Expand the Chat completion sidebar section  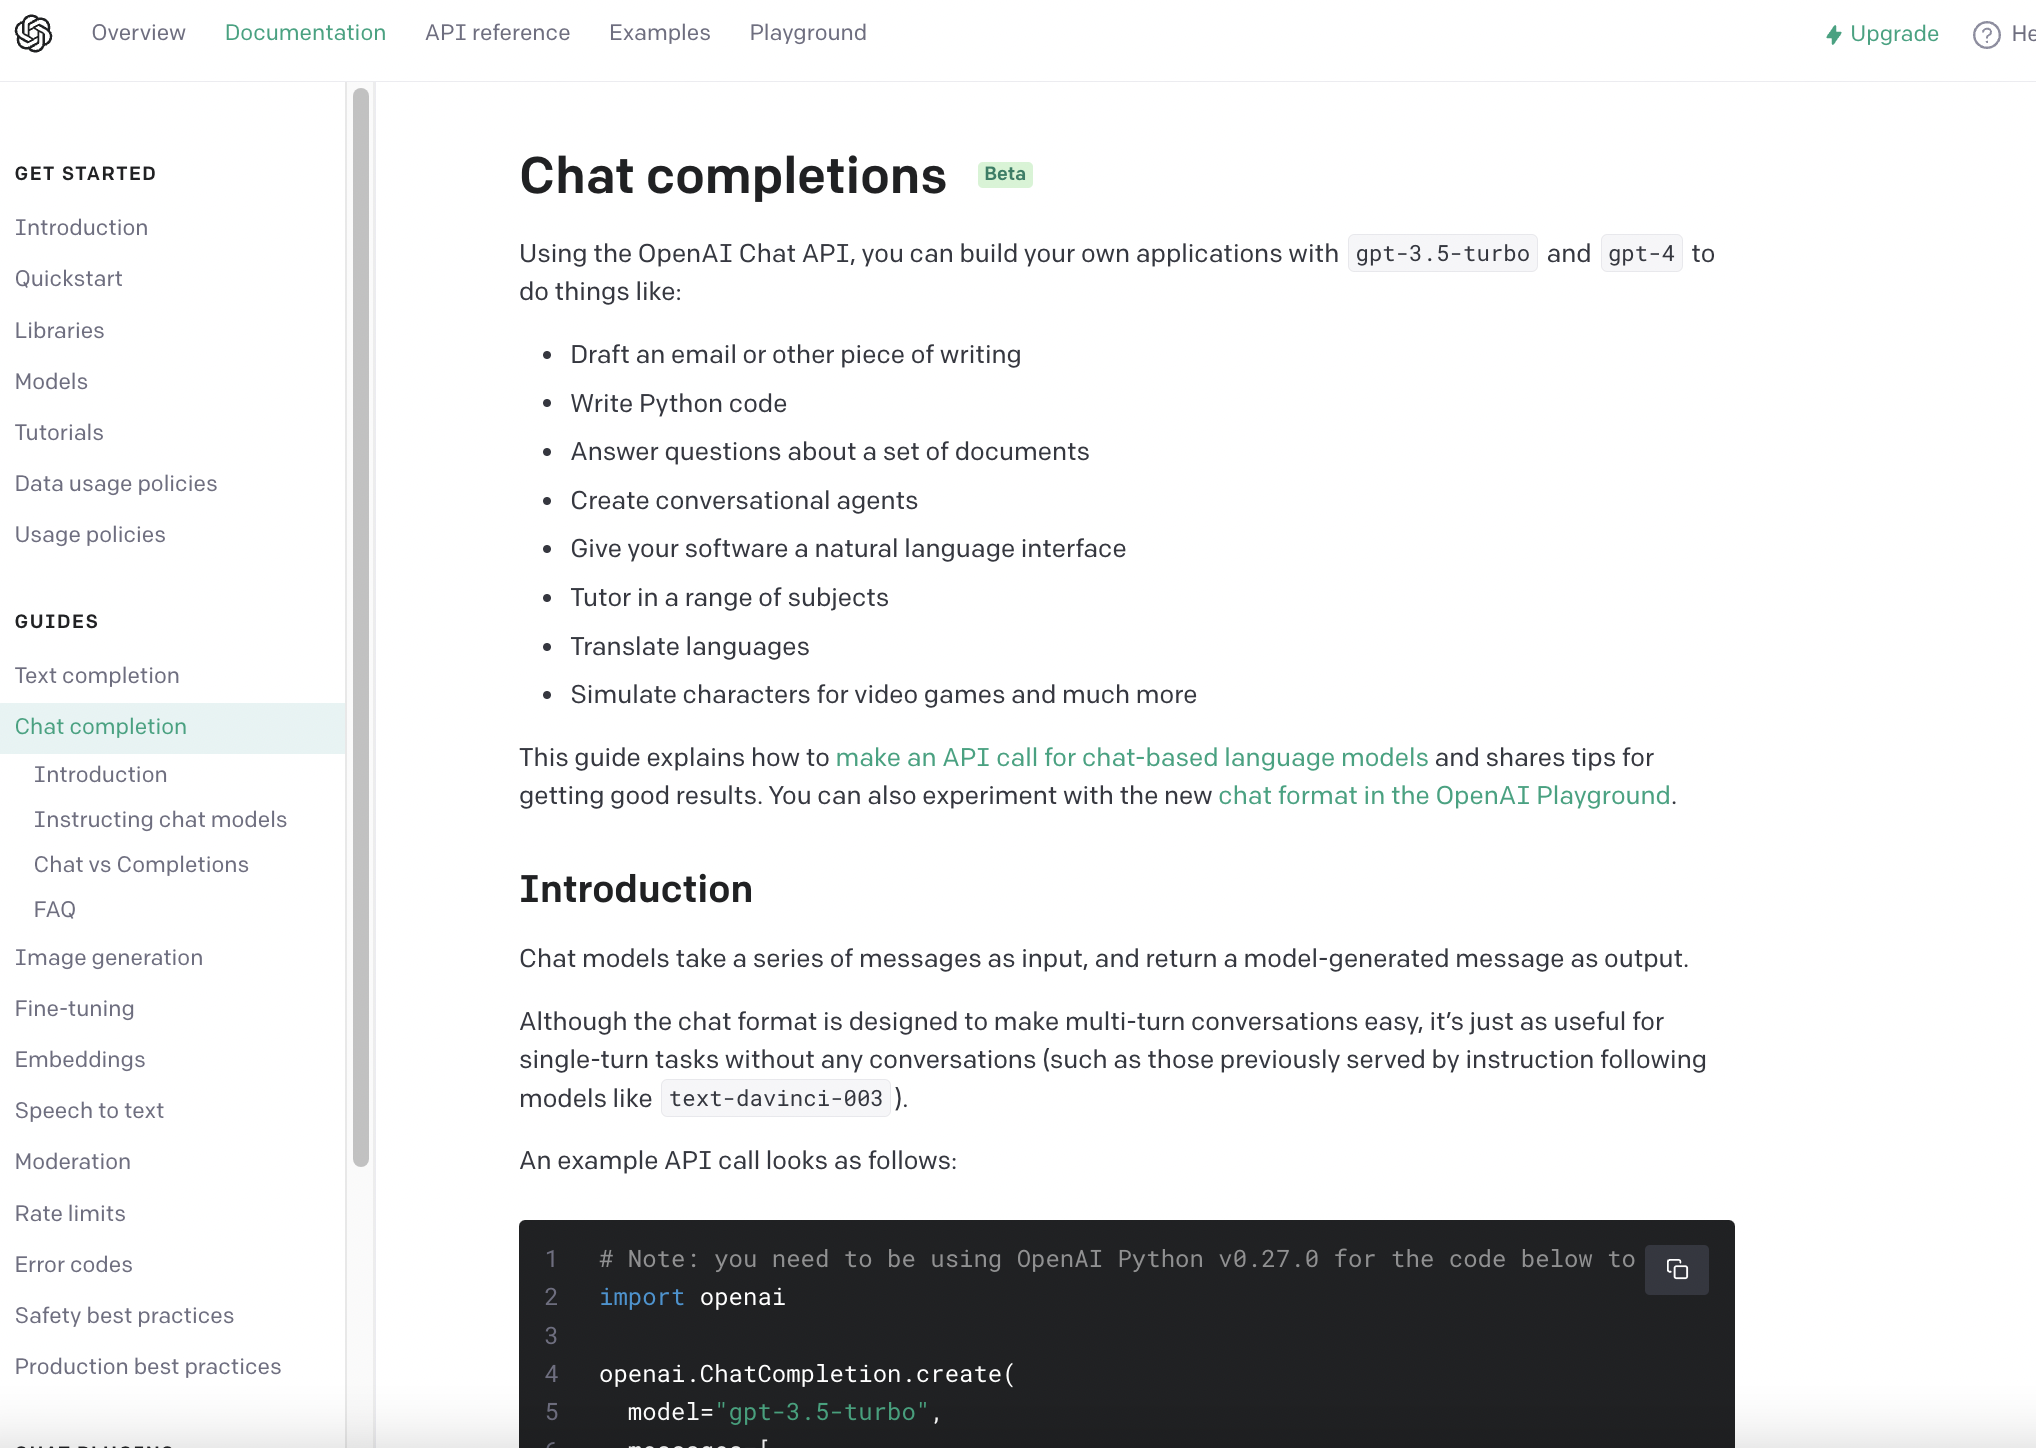pos(100,727)
